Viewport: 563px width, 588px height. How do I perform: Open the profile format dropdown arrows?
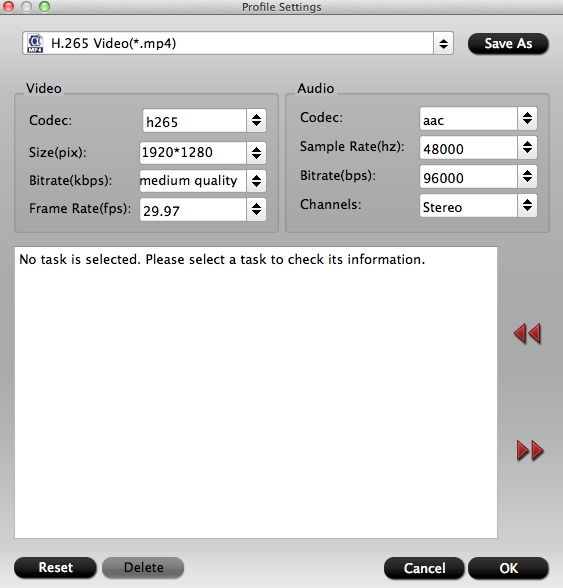coord(443,44)
